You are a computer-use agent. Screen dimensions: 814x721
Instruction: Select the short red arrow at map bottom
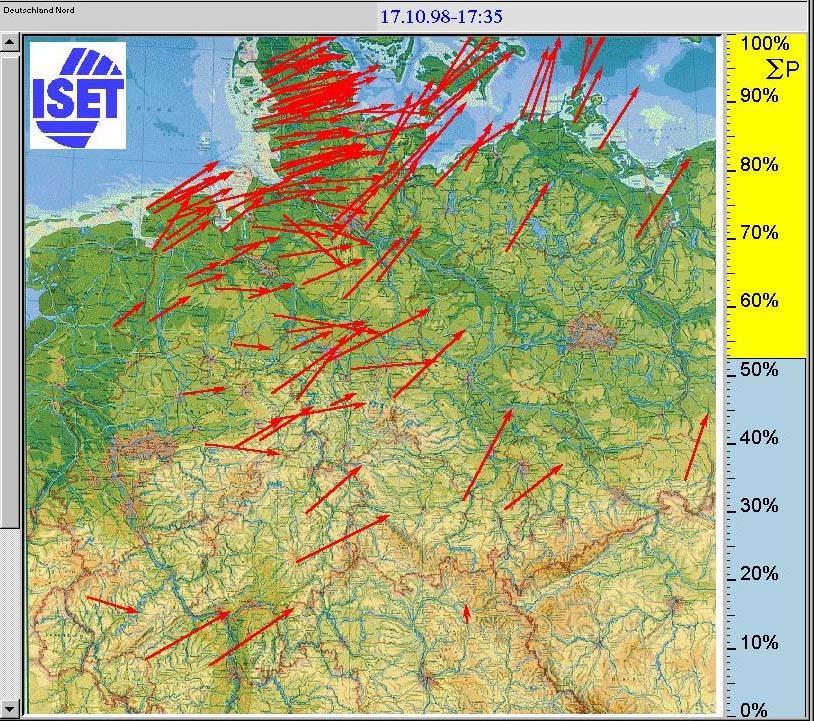pyautogui.click(x=466, y=613)
